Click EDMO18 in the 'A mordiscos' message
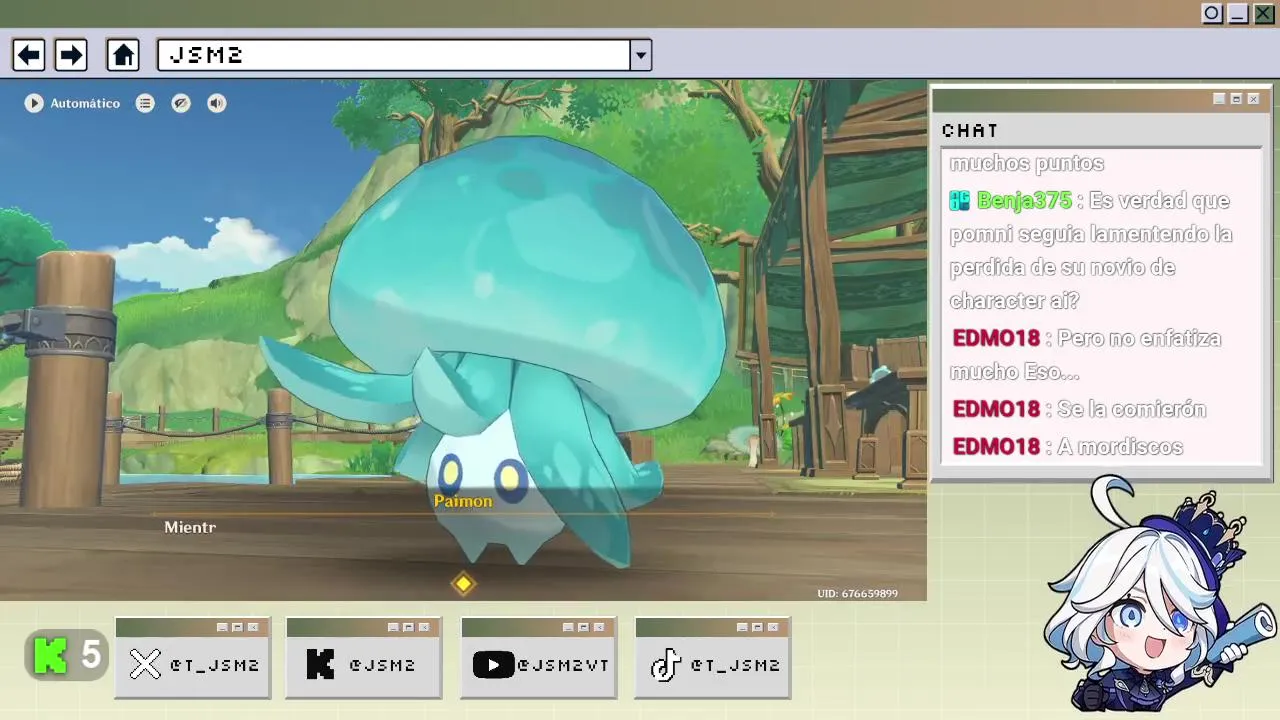This screenshot has height=720, width=1280. point(996,447)
